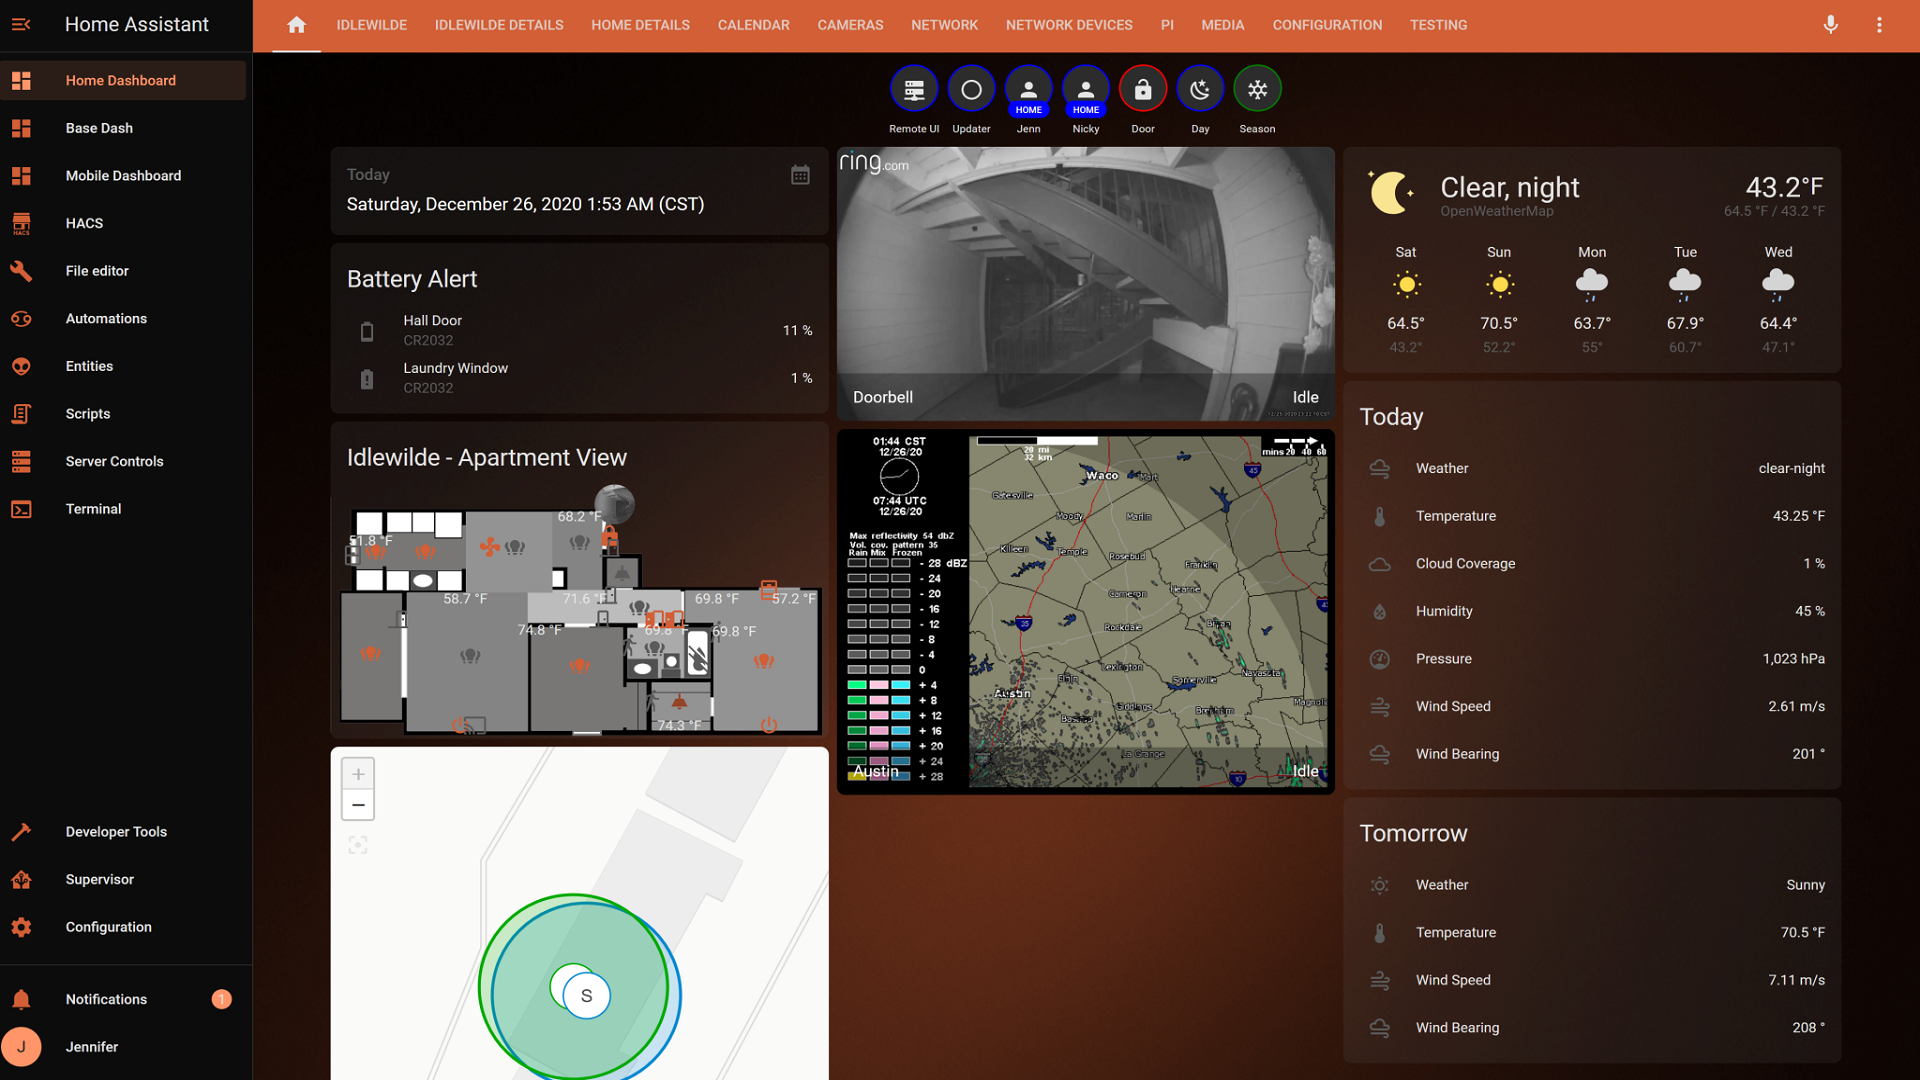Click the Remote UI badge icon
1920x1080 pixels.
coord(914,90)
